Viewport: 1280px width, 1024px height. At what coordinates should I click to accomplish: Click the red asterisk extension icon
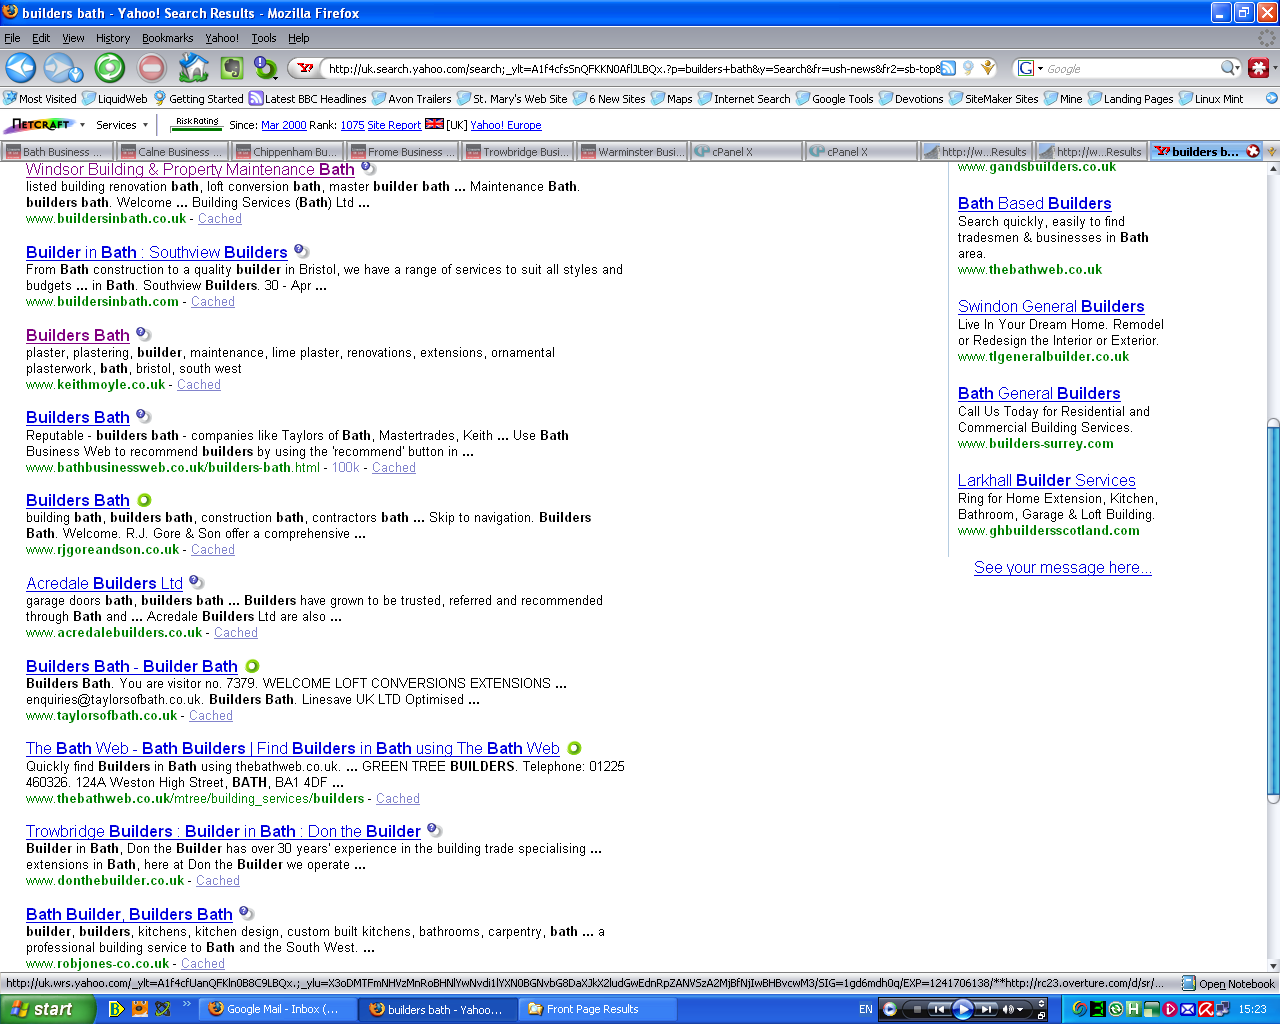[x=1258, y=68]
